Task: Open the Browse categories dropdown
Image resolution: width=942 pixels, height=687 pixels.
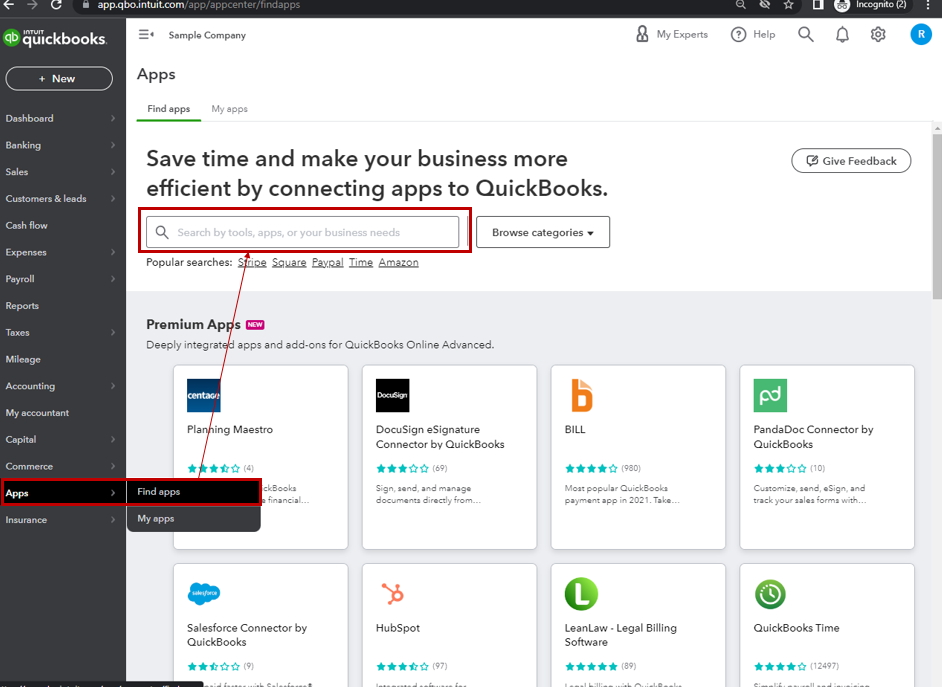Action: click(x=543, y=232)
